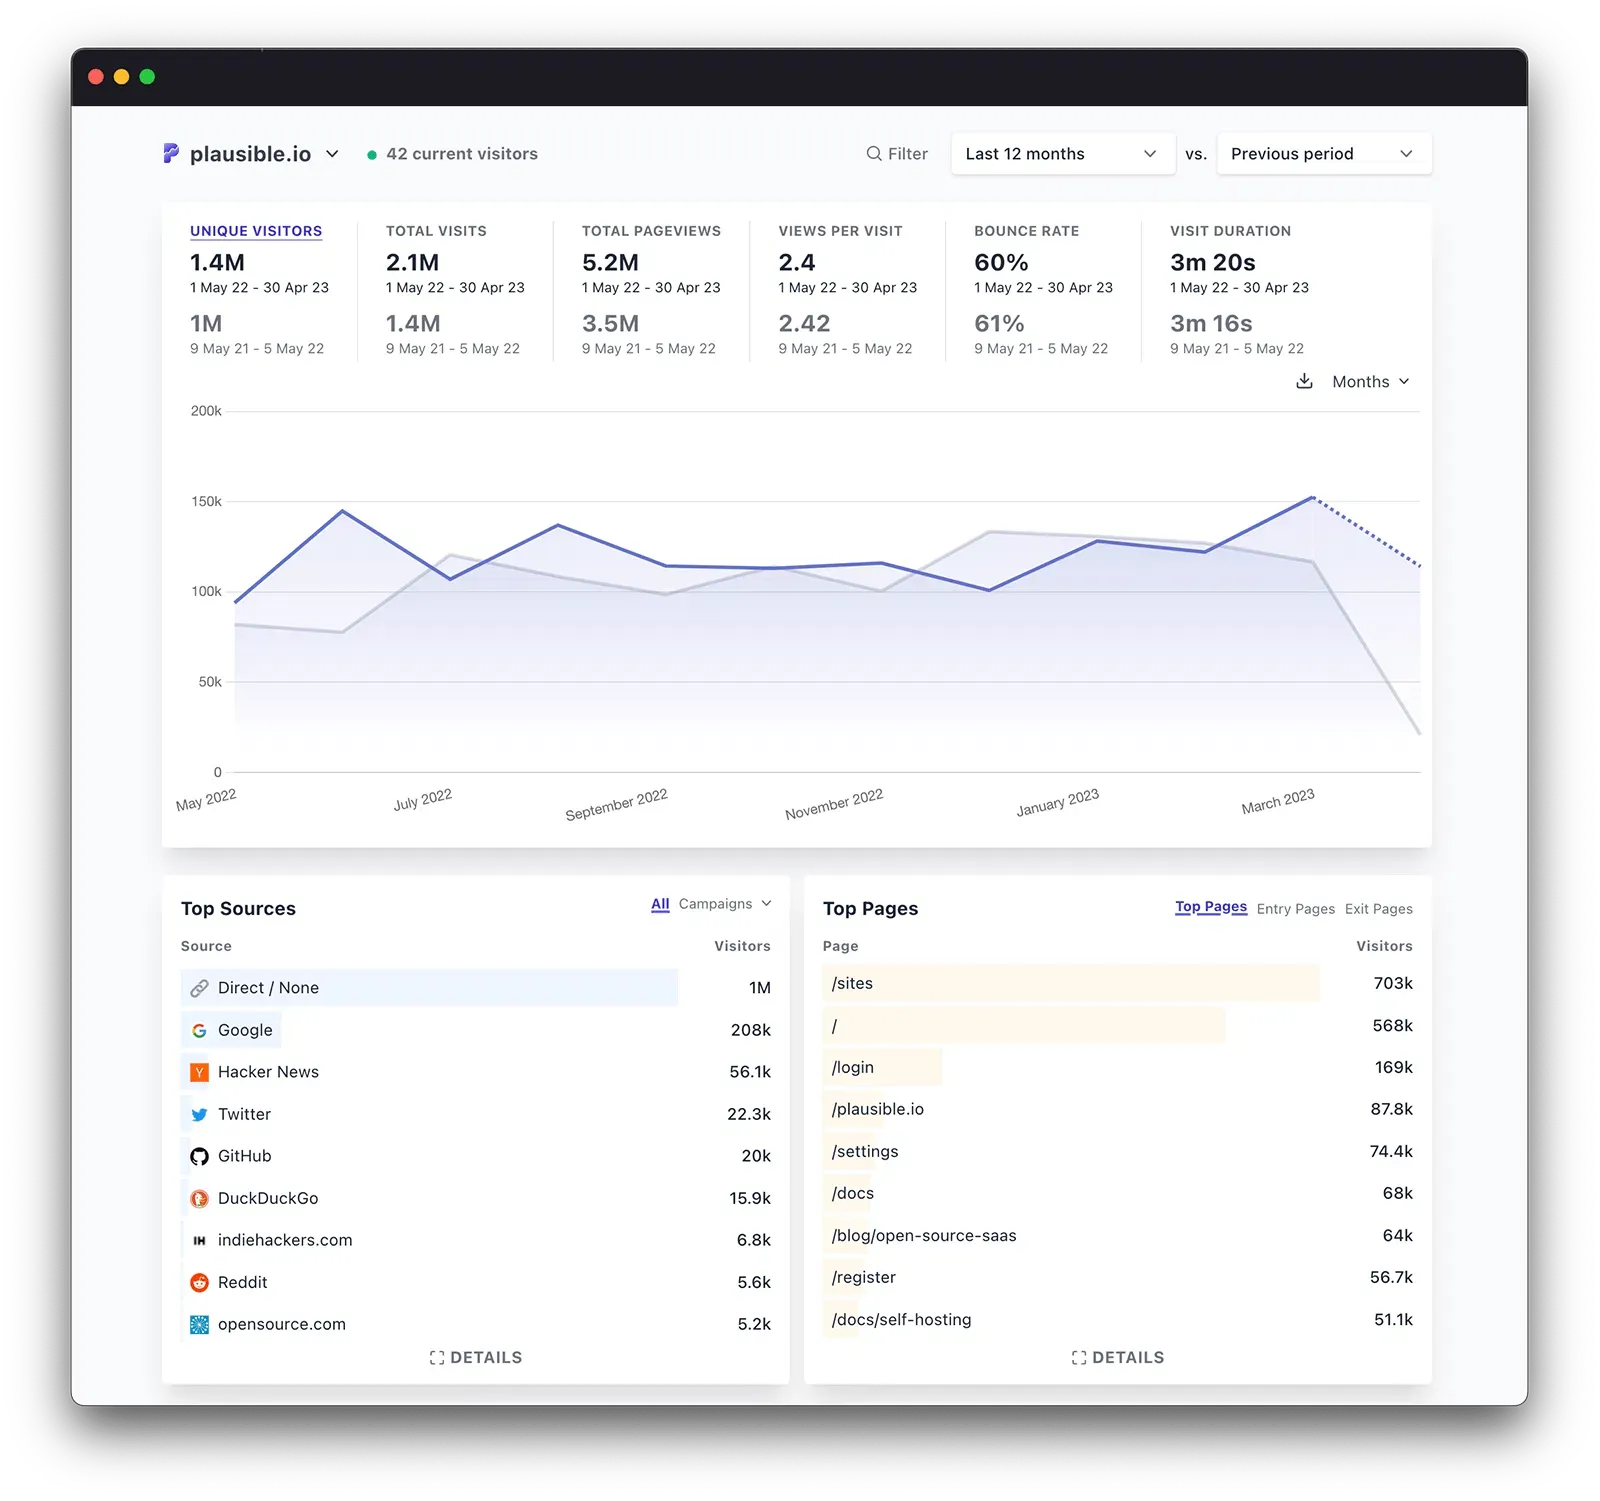The width and height of the screenshot is (1600, 1501).
Task: Click the link icon next to Direct / None
Action: (200, 988)
